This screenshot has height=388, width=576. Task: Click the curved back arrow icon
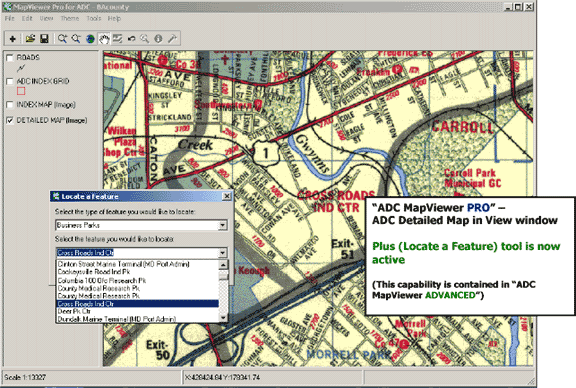[x=131, y=38]
